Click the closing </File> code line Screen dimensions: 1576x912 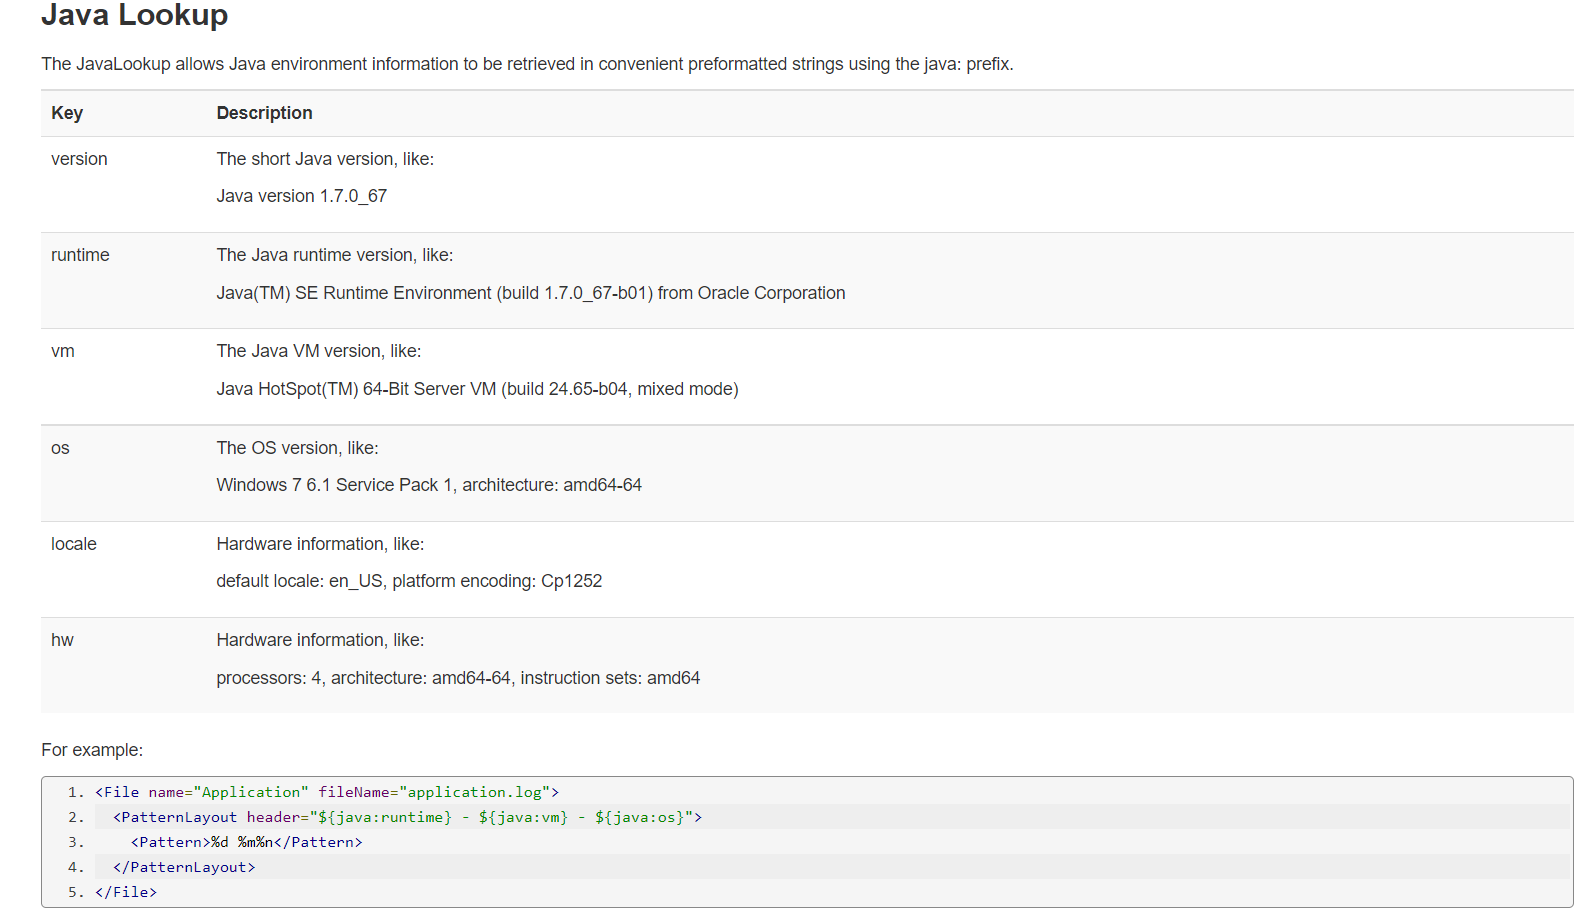point(126,892)
